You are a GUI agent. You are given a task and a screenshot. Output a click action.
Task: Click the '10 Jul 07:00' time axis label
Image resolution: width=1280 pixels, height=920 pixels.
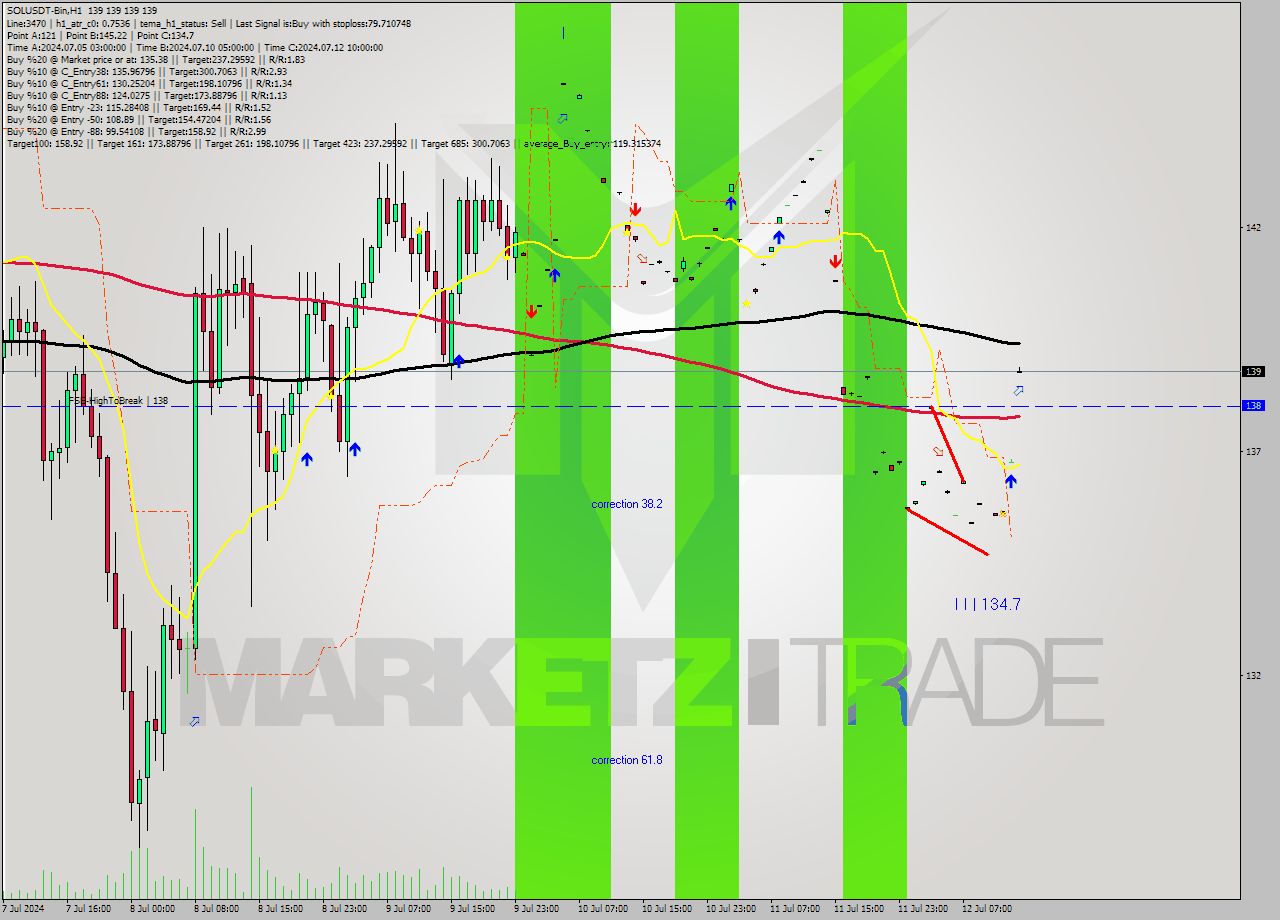pyautogui.click(x=602, y=909)
